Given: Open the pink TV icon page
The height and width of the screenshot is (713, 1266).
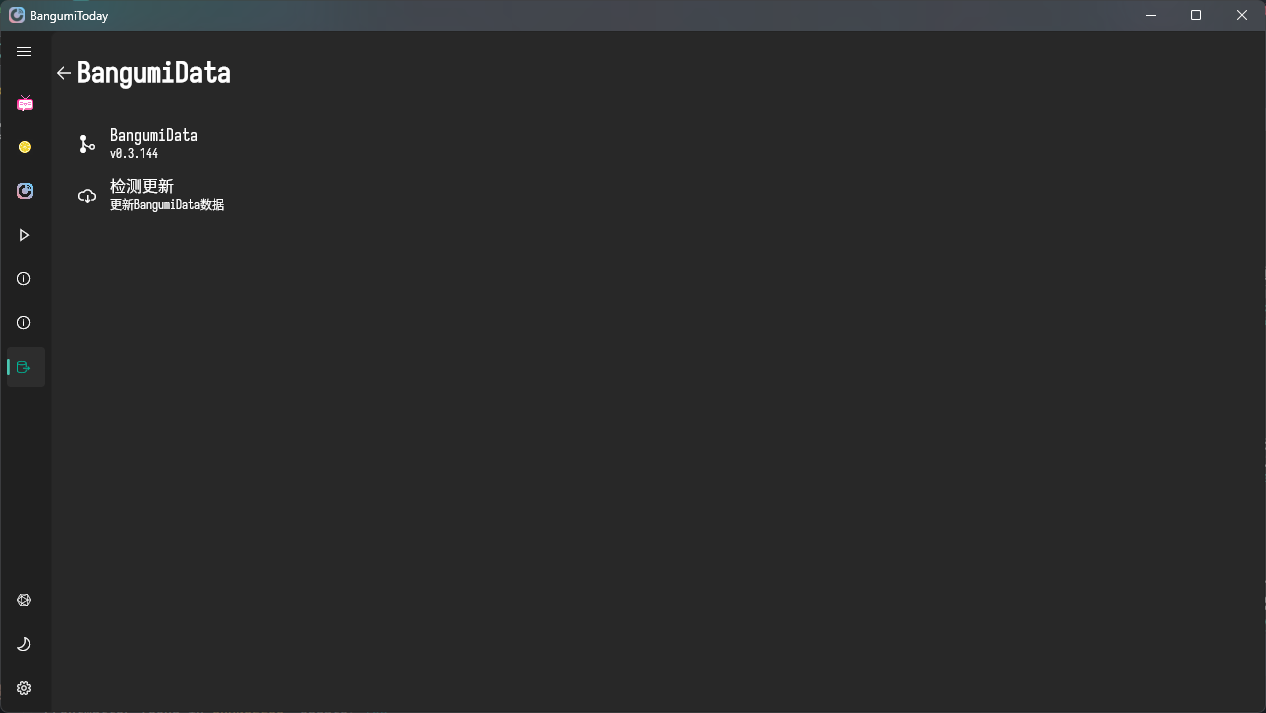Looking at the screenshot, I should point(25,103).
